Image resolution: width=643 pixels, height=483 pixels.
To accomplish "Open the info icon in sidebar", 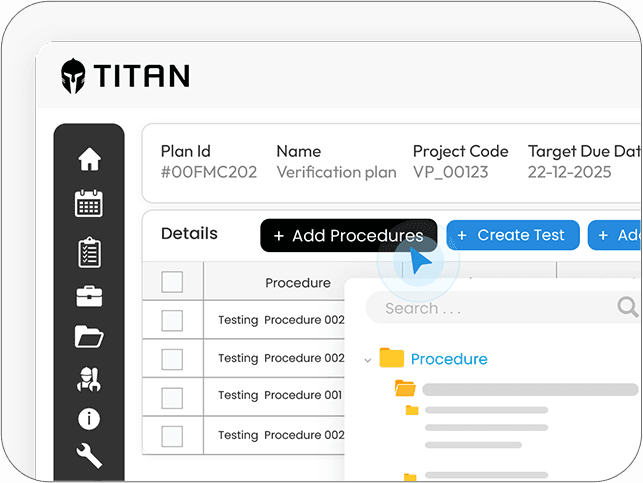I will coord(89,419).
